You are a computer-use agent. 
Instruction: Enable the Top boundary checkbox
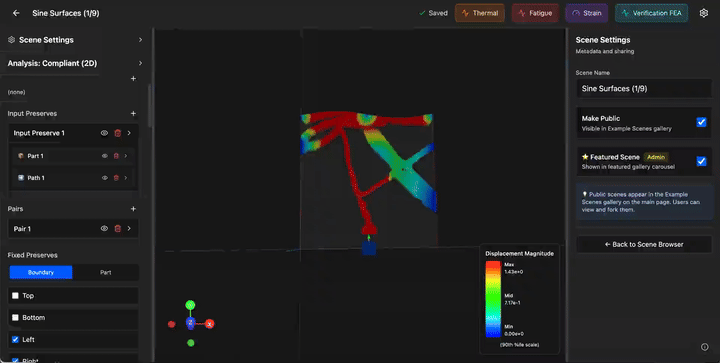(15, 296)
